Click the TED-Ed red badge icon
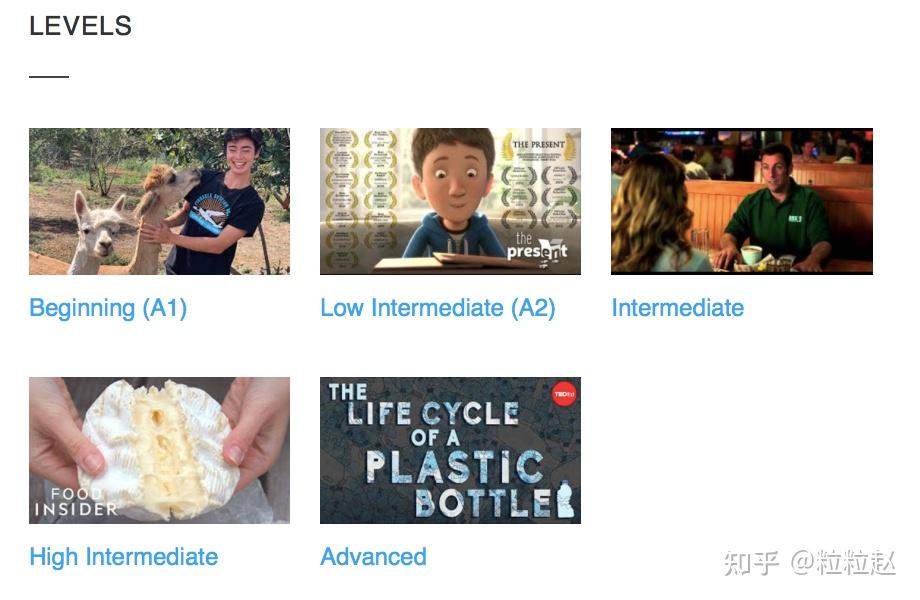 563,394
